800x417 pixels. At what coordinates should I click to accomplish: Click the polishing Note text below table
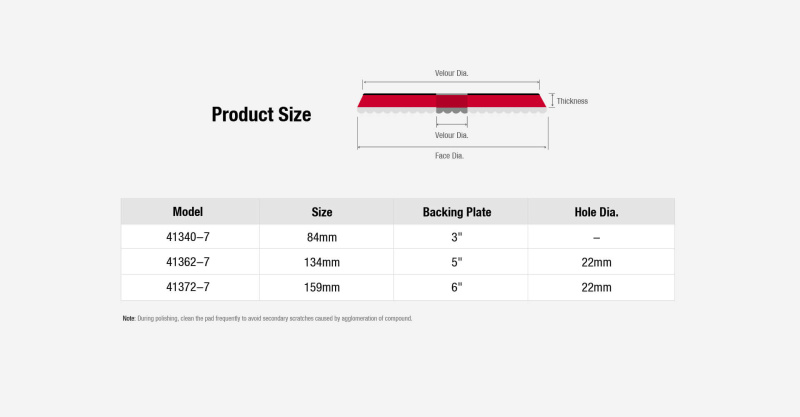[x=267, y=318]
